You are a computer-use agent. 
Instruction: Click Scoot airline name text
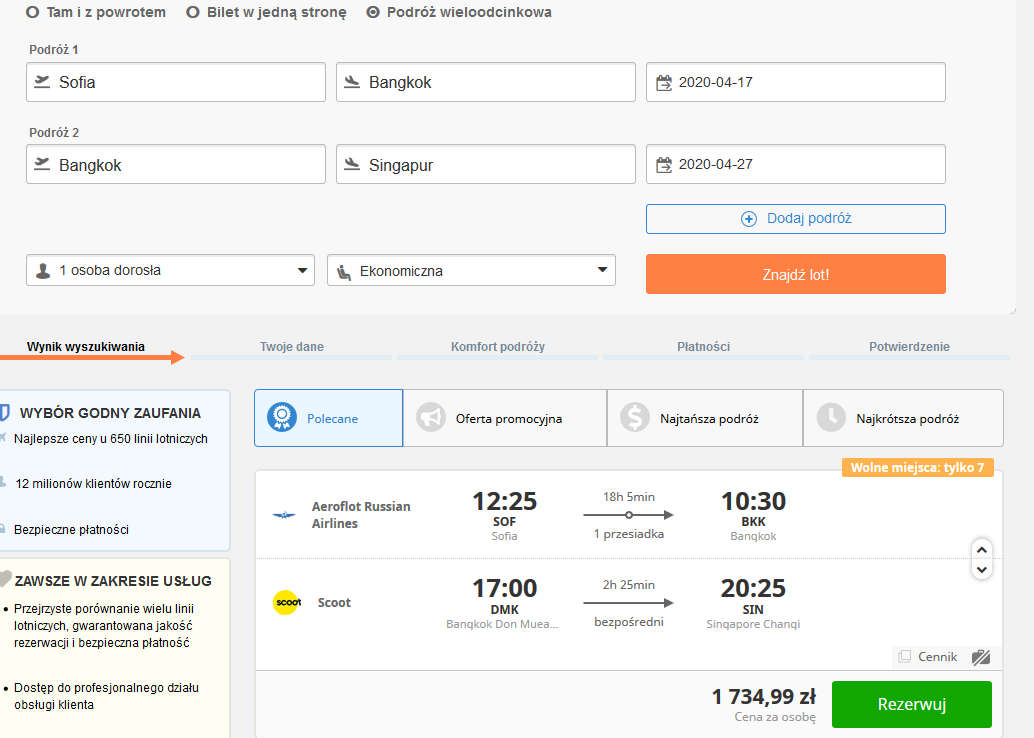point(334,602)
